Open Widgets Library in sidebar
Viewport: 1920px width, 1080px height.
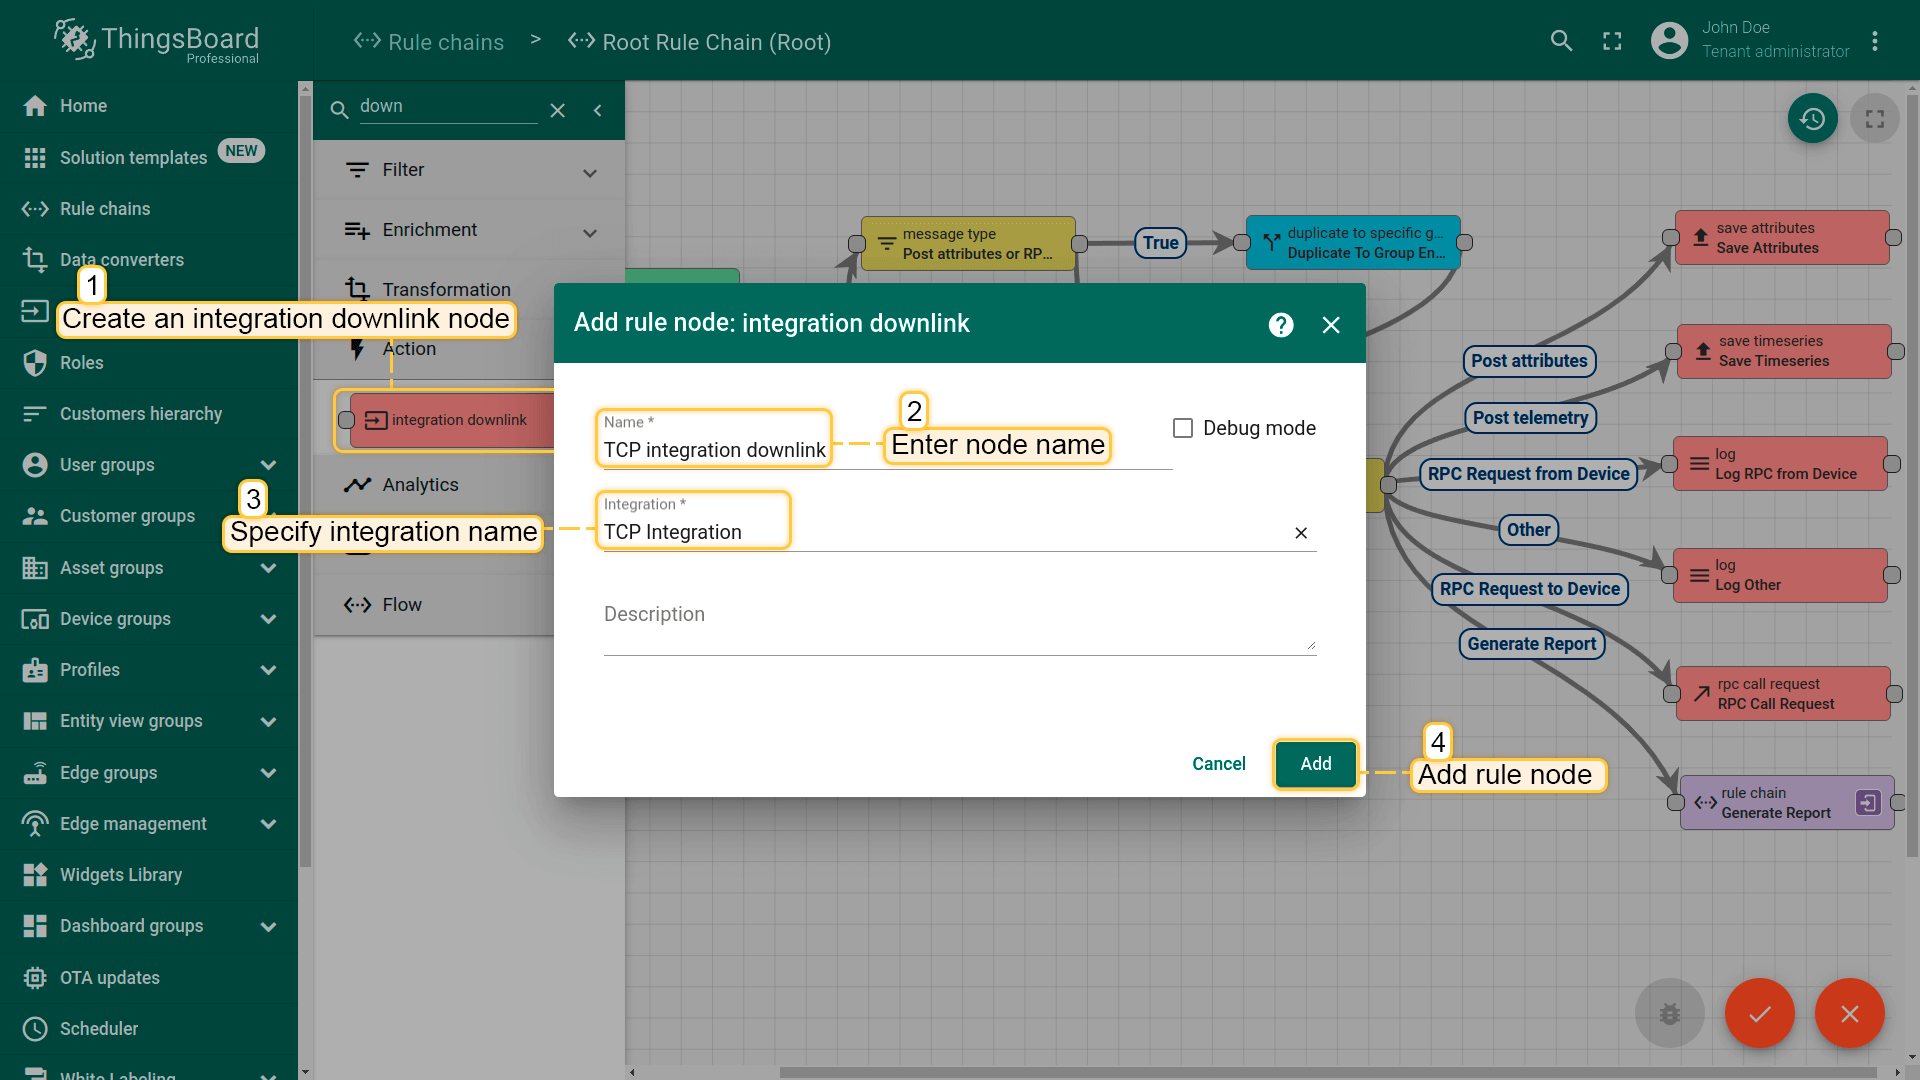pos(120,875)
